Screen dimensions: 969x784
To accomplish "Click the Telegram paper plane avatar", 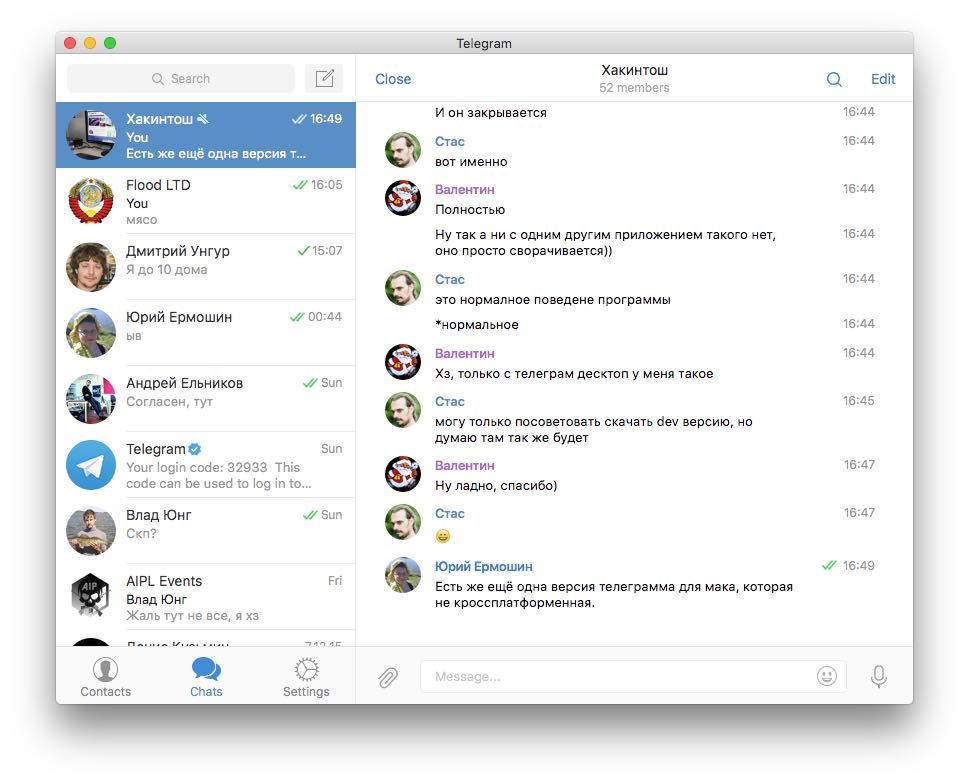I will click(91, 465).
